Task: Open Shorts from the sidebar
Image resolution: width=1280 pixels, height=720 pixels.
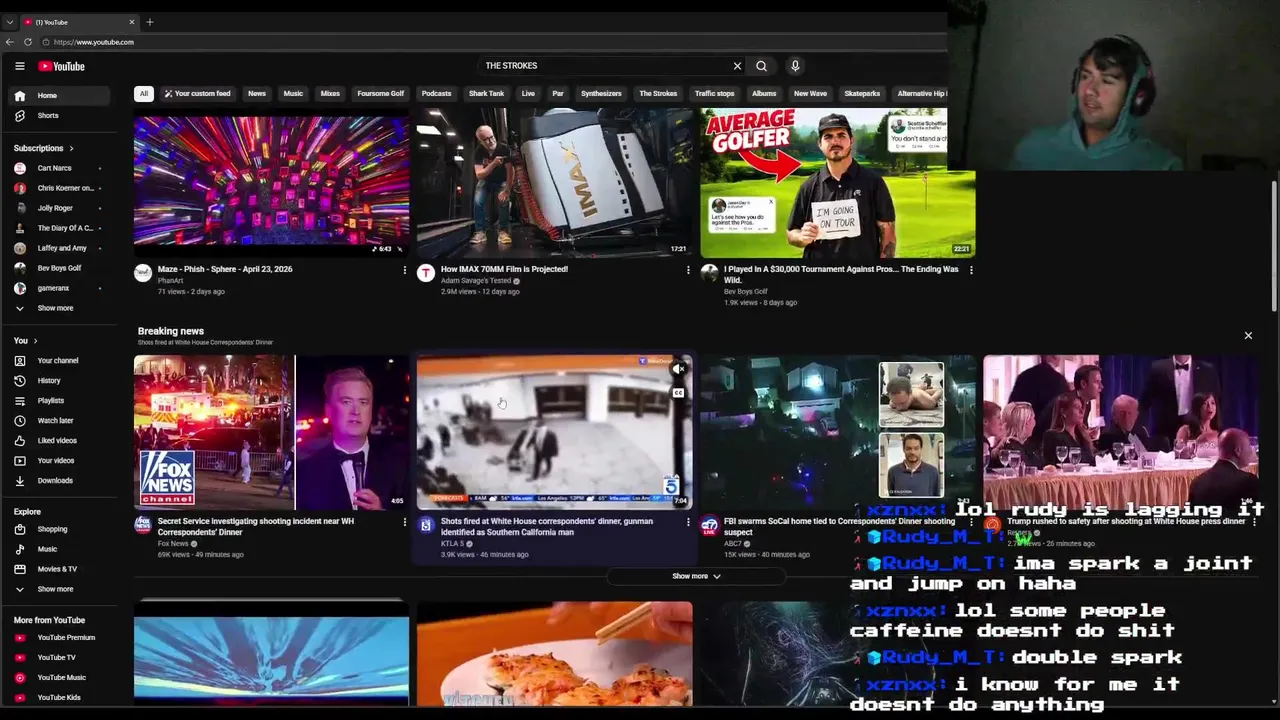Action: (x=61, y=116)
